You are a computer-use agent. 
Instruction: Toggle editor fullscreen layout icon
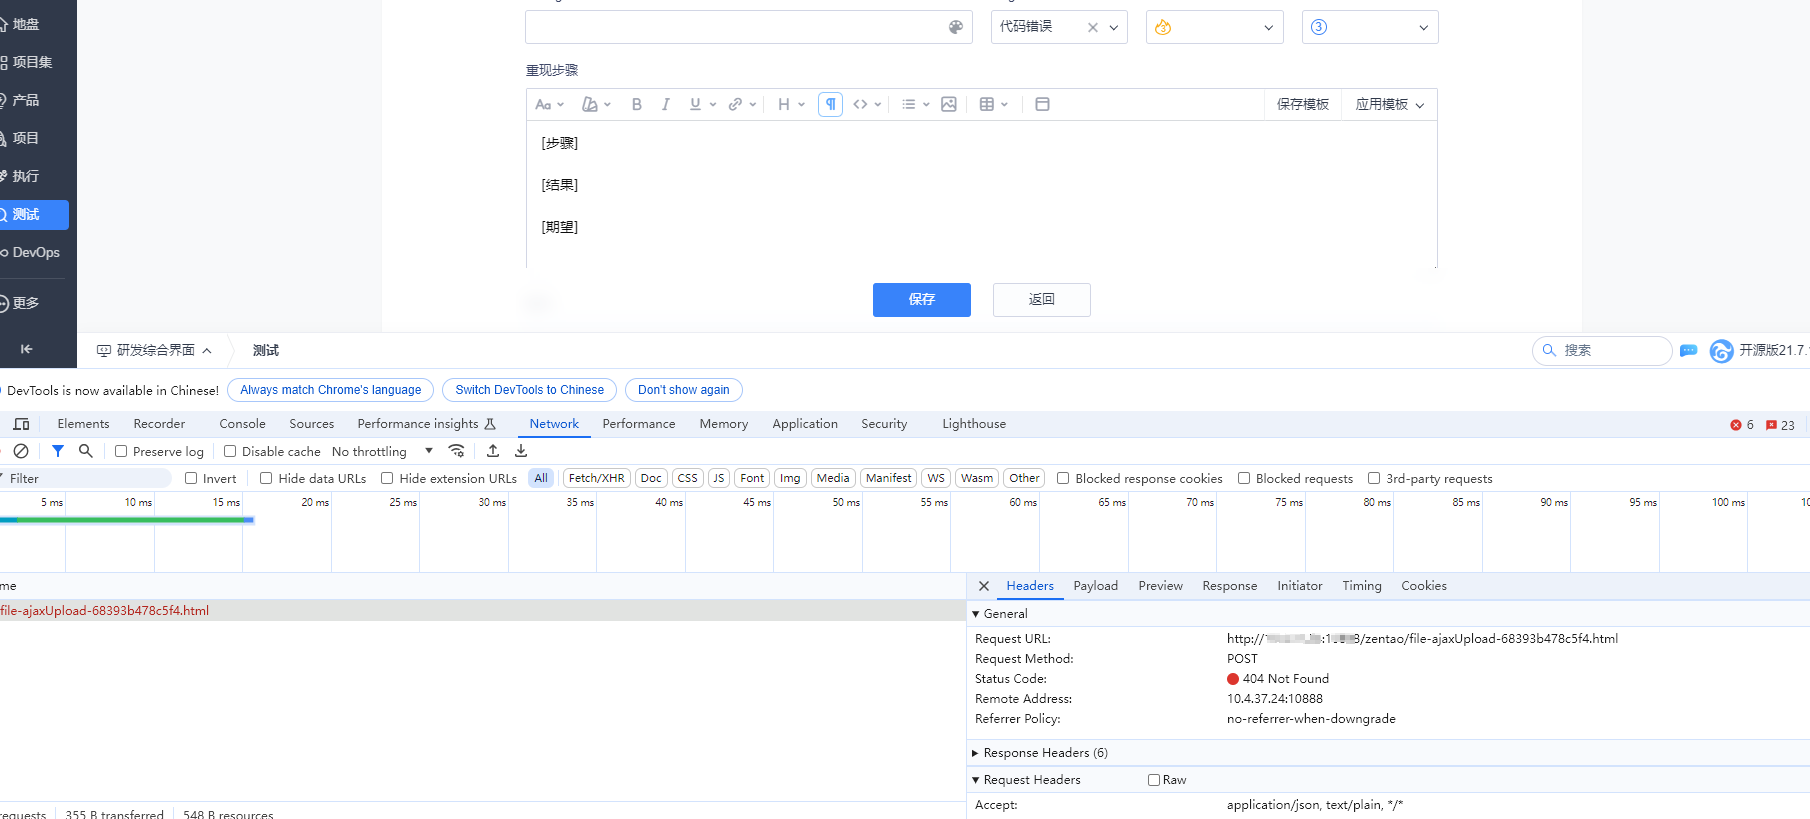(x=1042, y=104)
